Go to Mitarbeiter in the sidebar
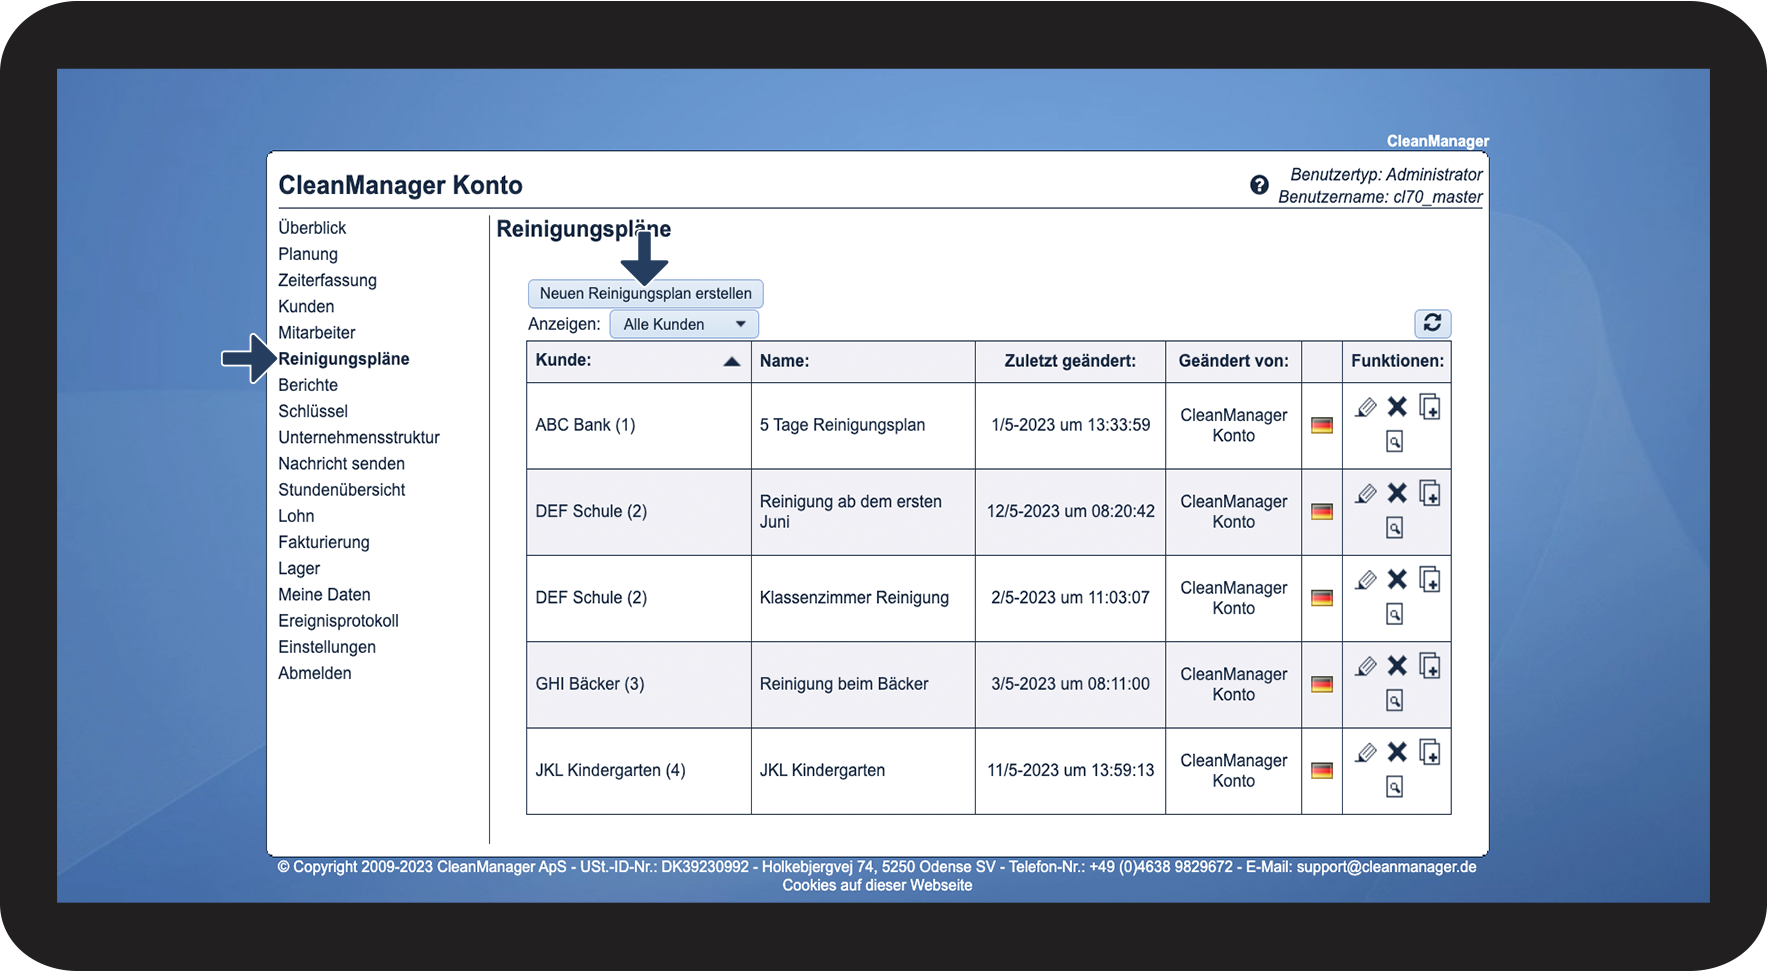1767x971 pixels. 316,333
